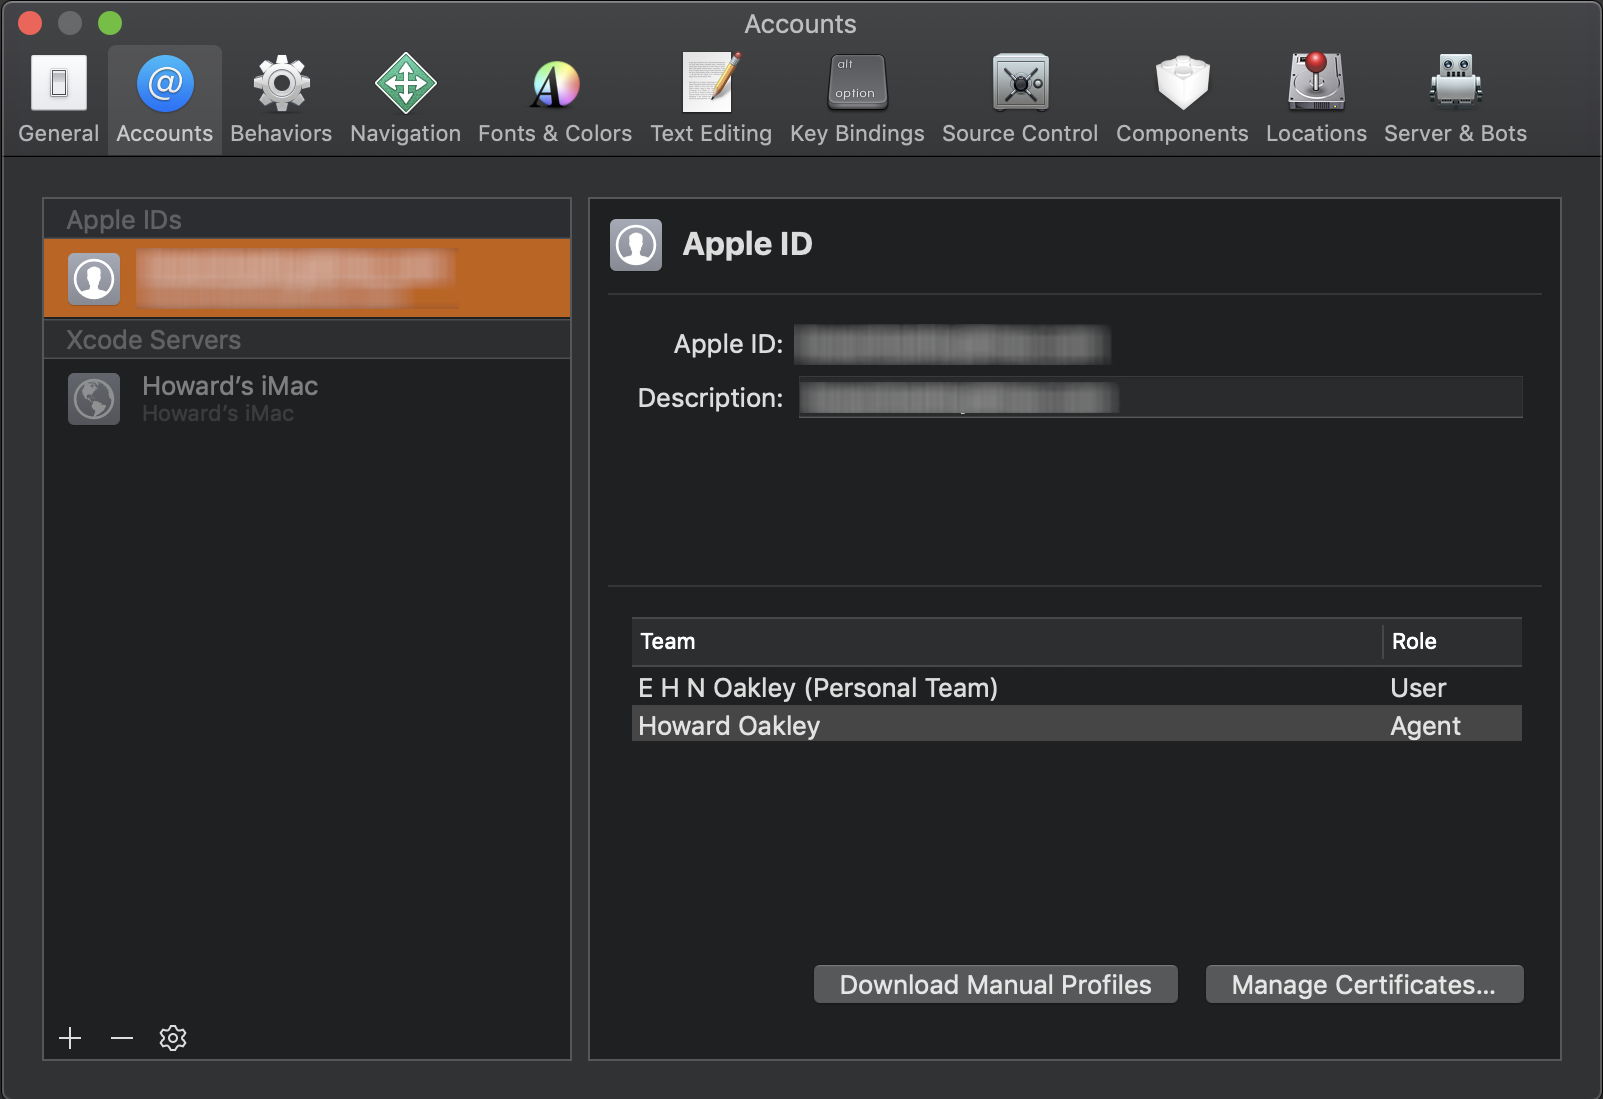This screenshot has width=1603, height=1099.
Task: Remove selected account with minus button
Action: click(122, 1038)
